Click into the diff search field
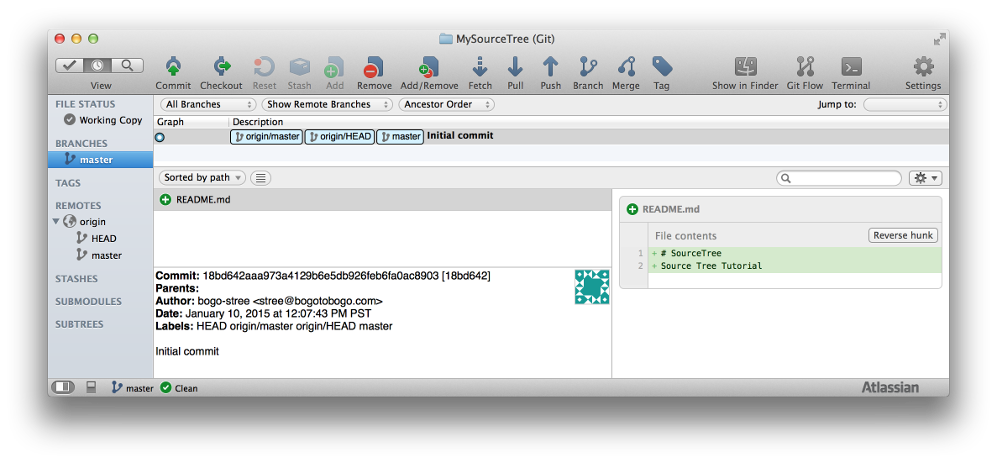Viewport: 997px width, 463px height. point(839,178)
